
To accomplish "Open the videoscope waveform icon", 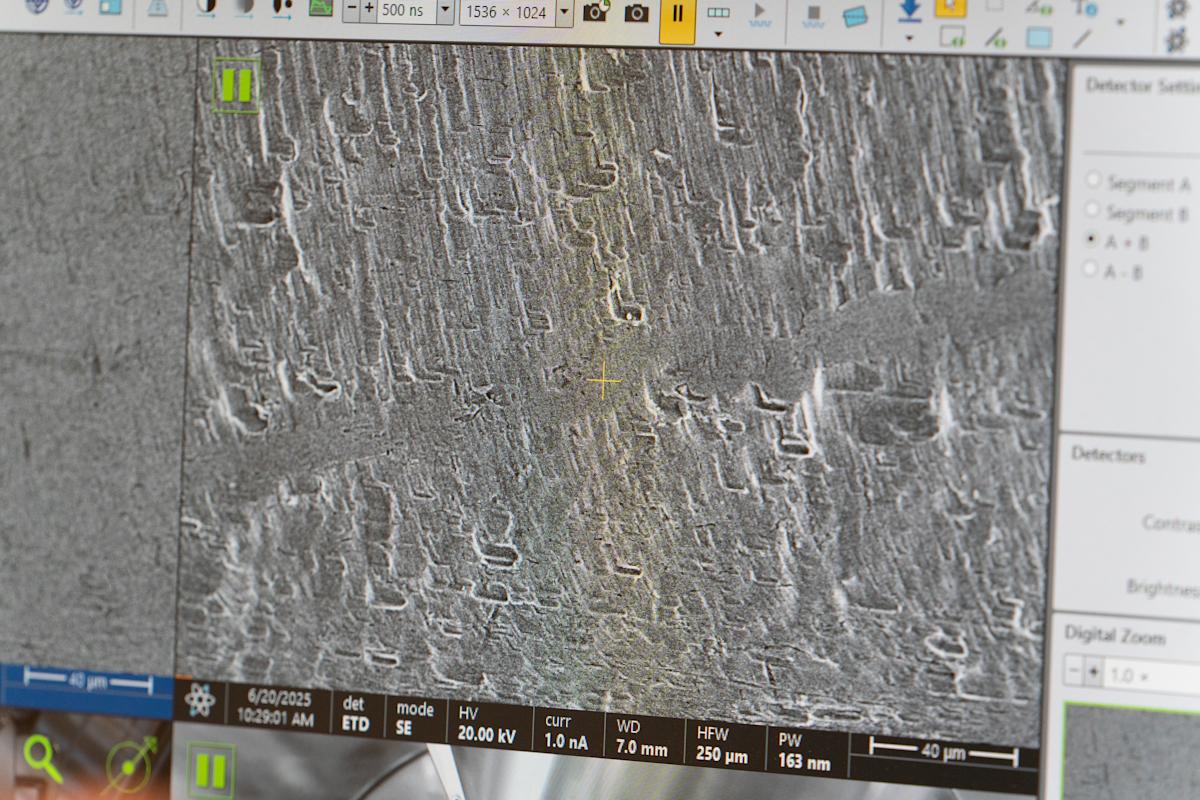I will click(320, 7).
